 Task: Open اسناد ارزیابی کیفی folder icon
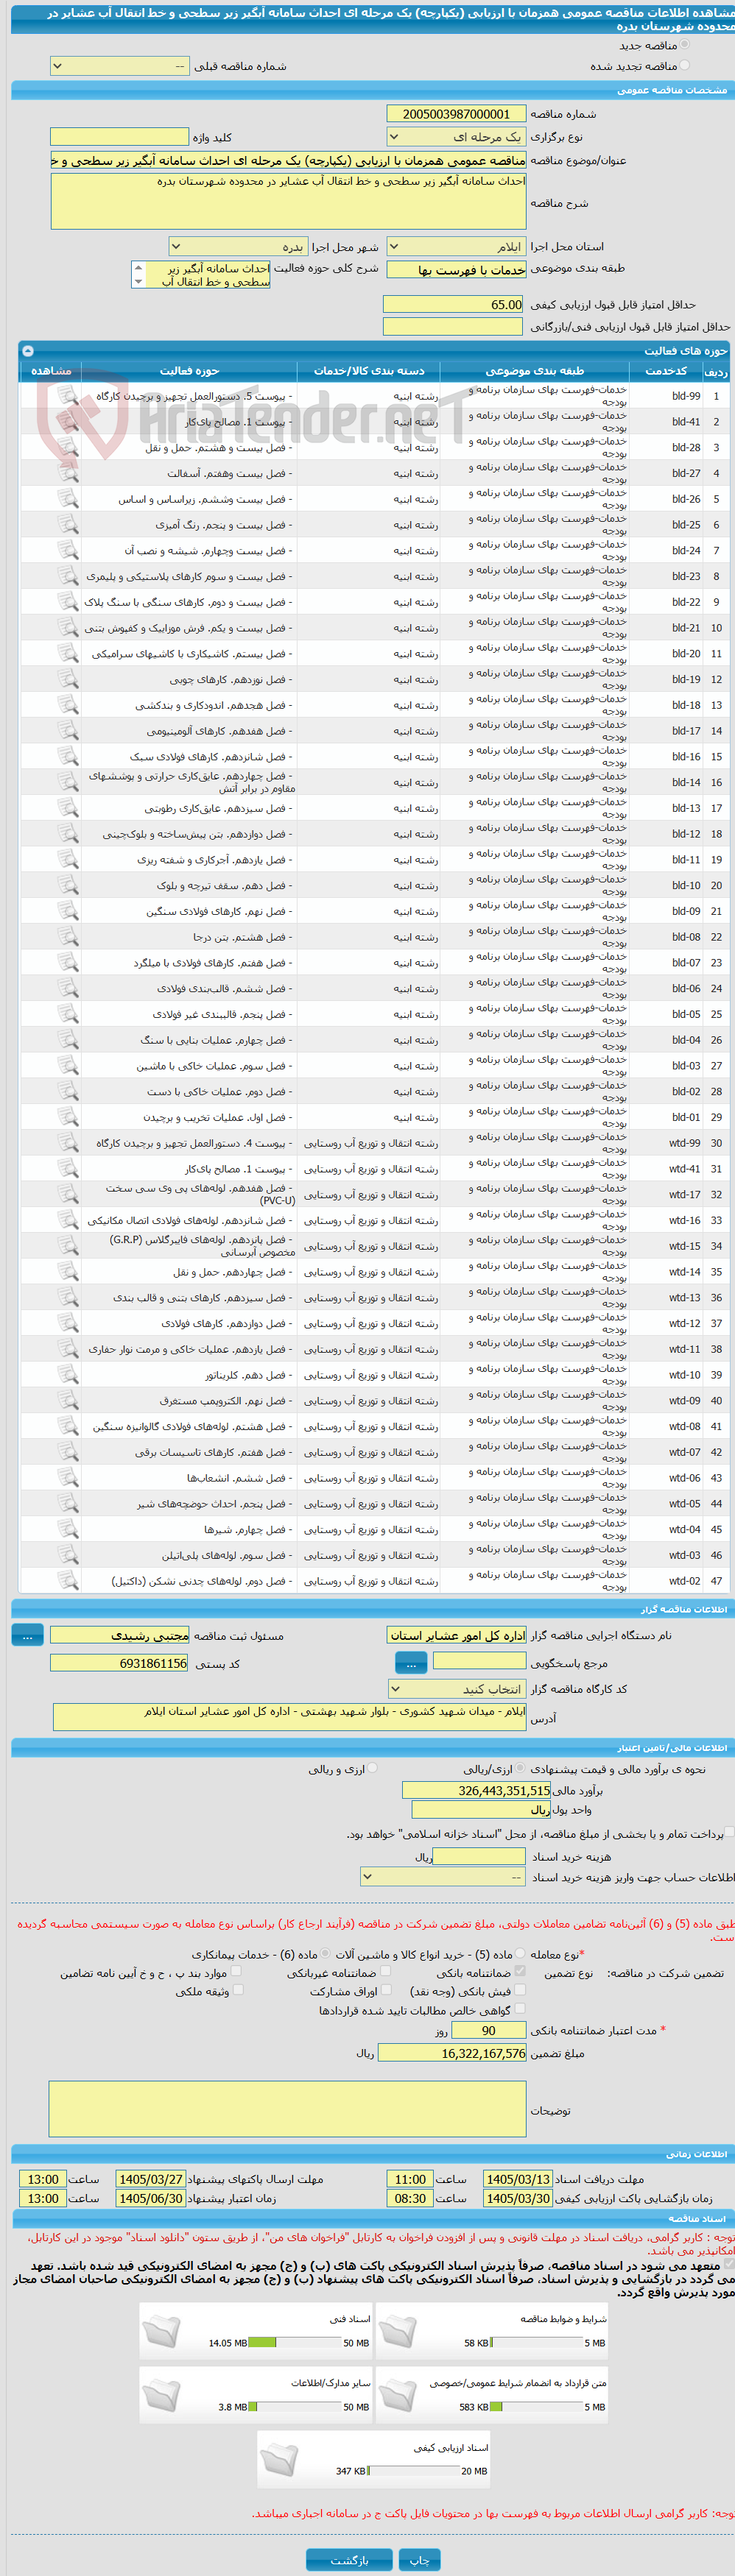click(279, 2460)
